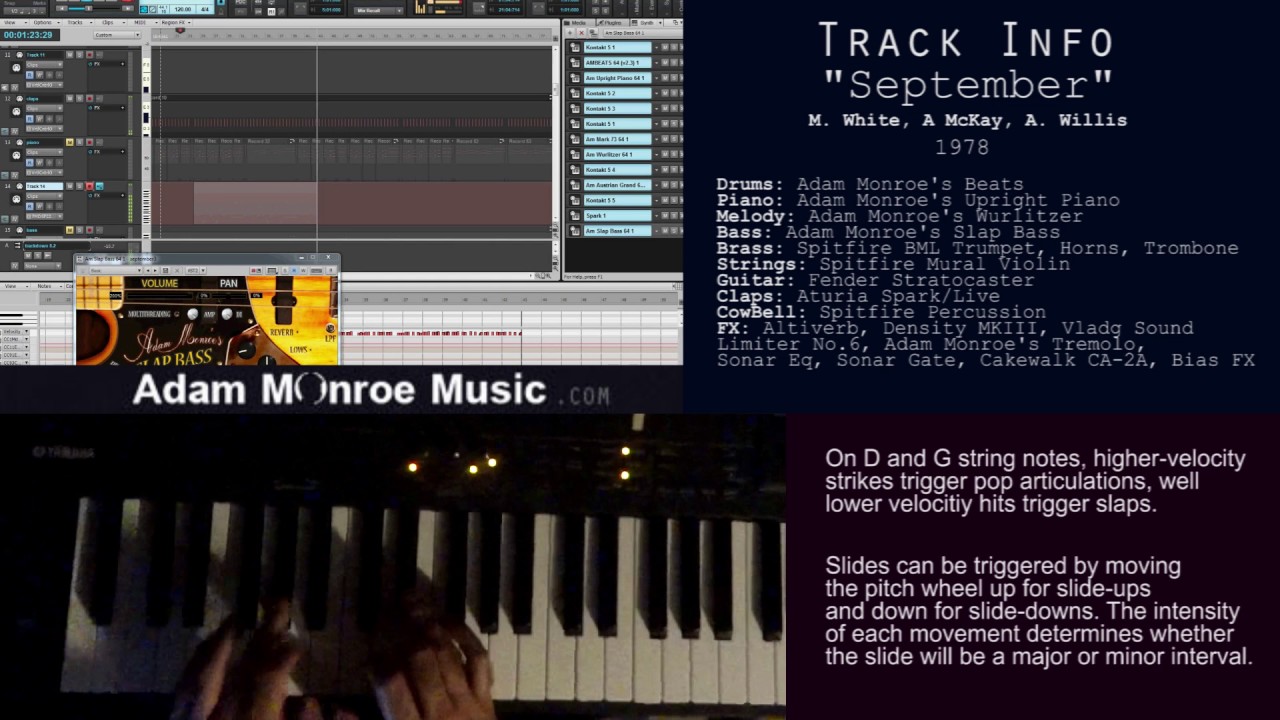
Task: Open Clips dropdown on Track 14
Action: pyautogui.click(x=44, y=196)
